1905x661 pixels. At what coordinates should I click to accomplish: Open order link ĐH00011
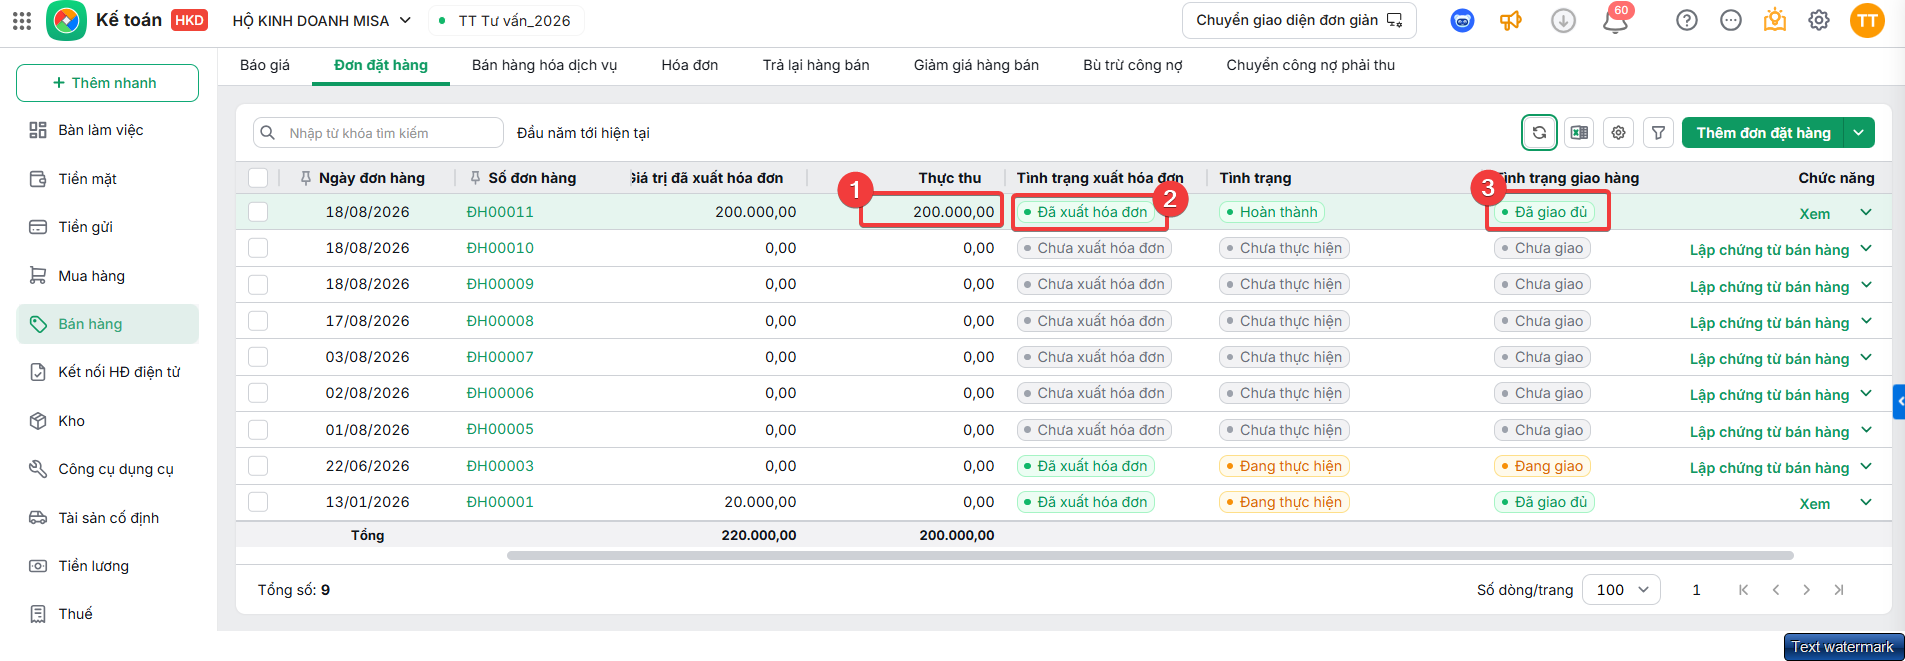(x=500, y=212)
